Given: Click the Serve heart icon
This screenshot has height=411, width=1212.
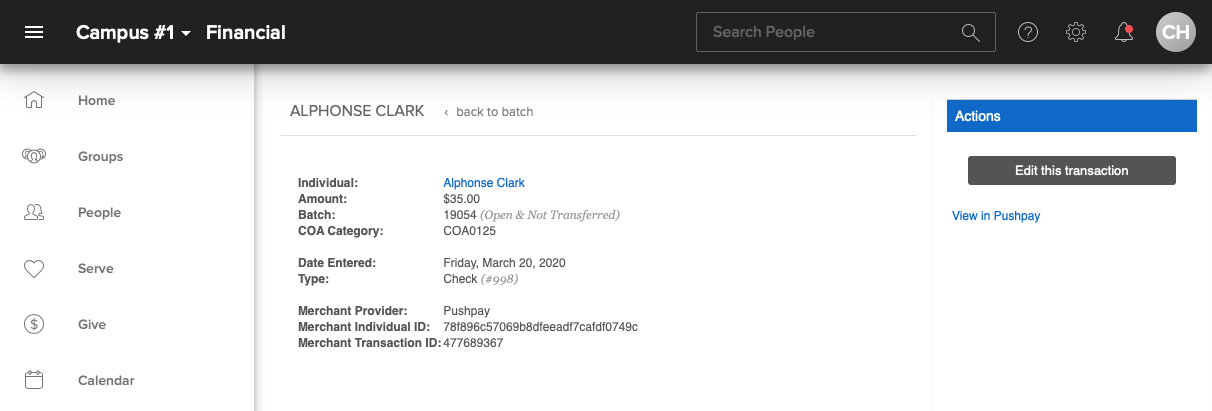Looking at the screenshot, I should coord(34,268).
